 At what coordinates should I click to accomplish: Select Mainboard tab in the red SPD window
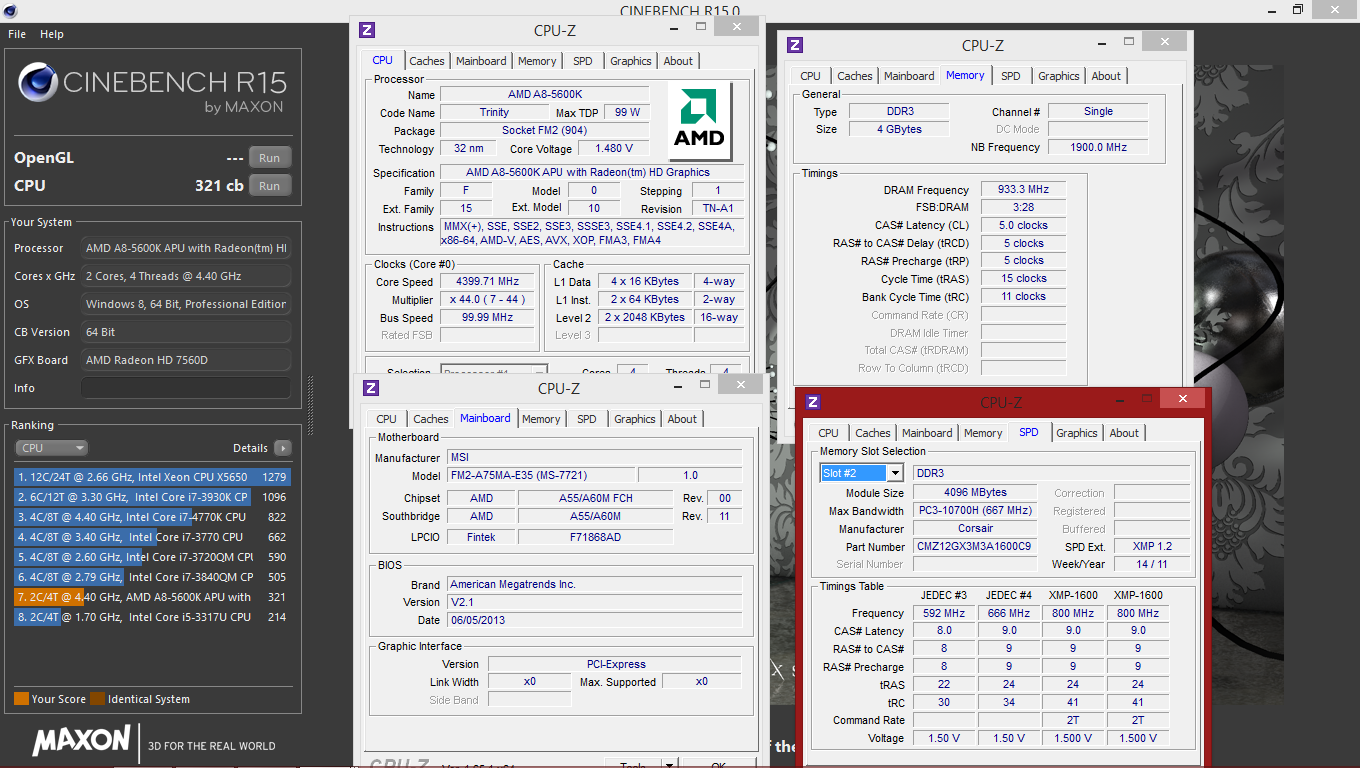tap(927, 433)
